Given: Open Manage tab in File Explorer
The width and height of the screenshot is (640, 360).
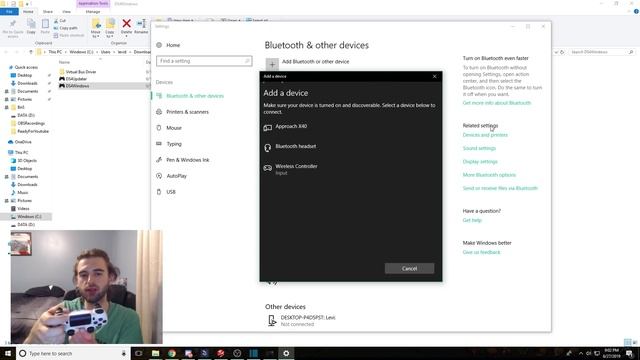Looking at the screenshot, I should pyautogui.click(x=93, y=11).
